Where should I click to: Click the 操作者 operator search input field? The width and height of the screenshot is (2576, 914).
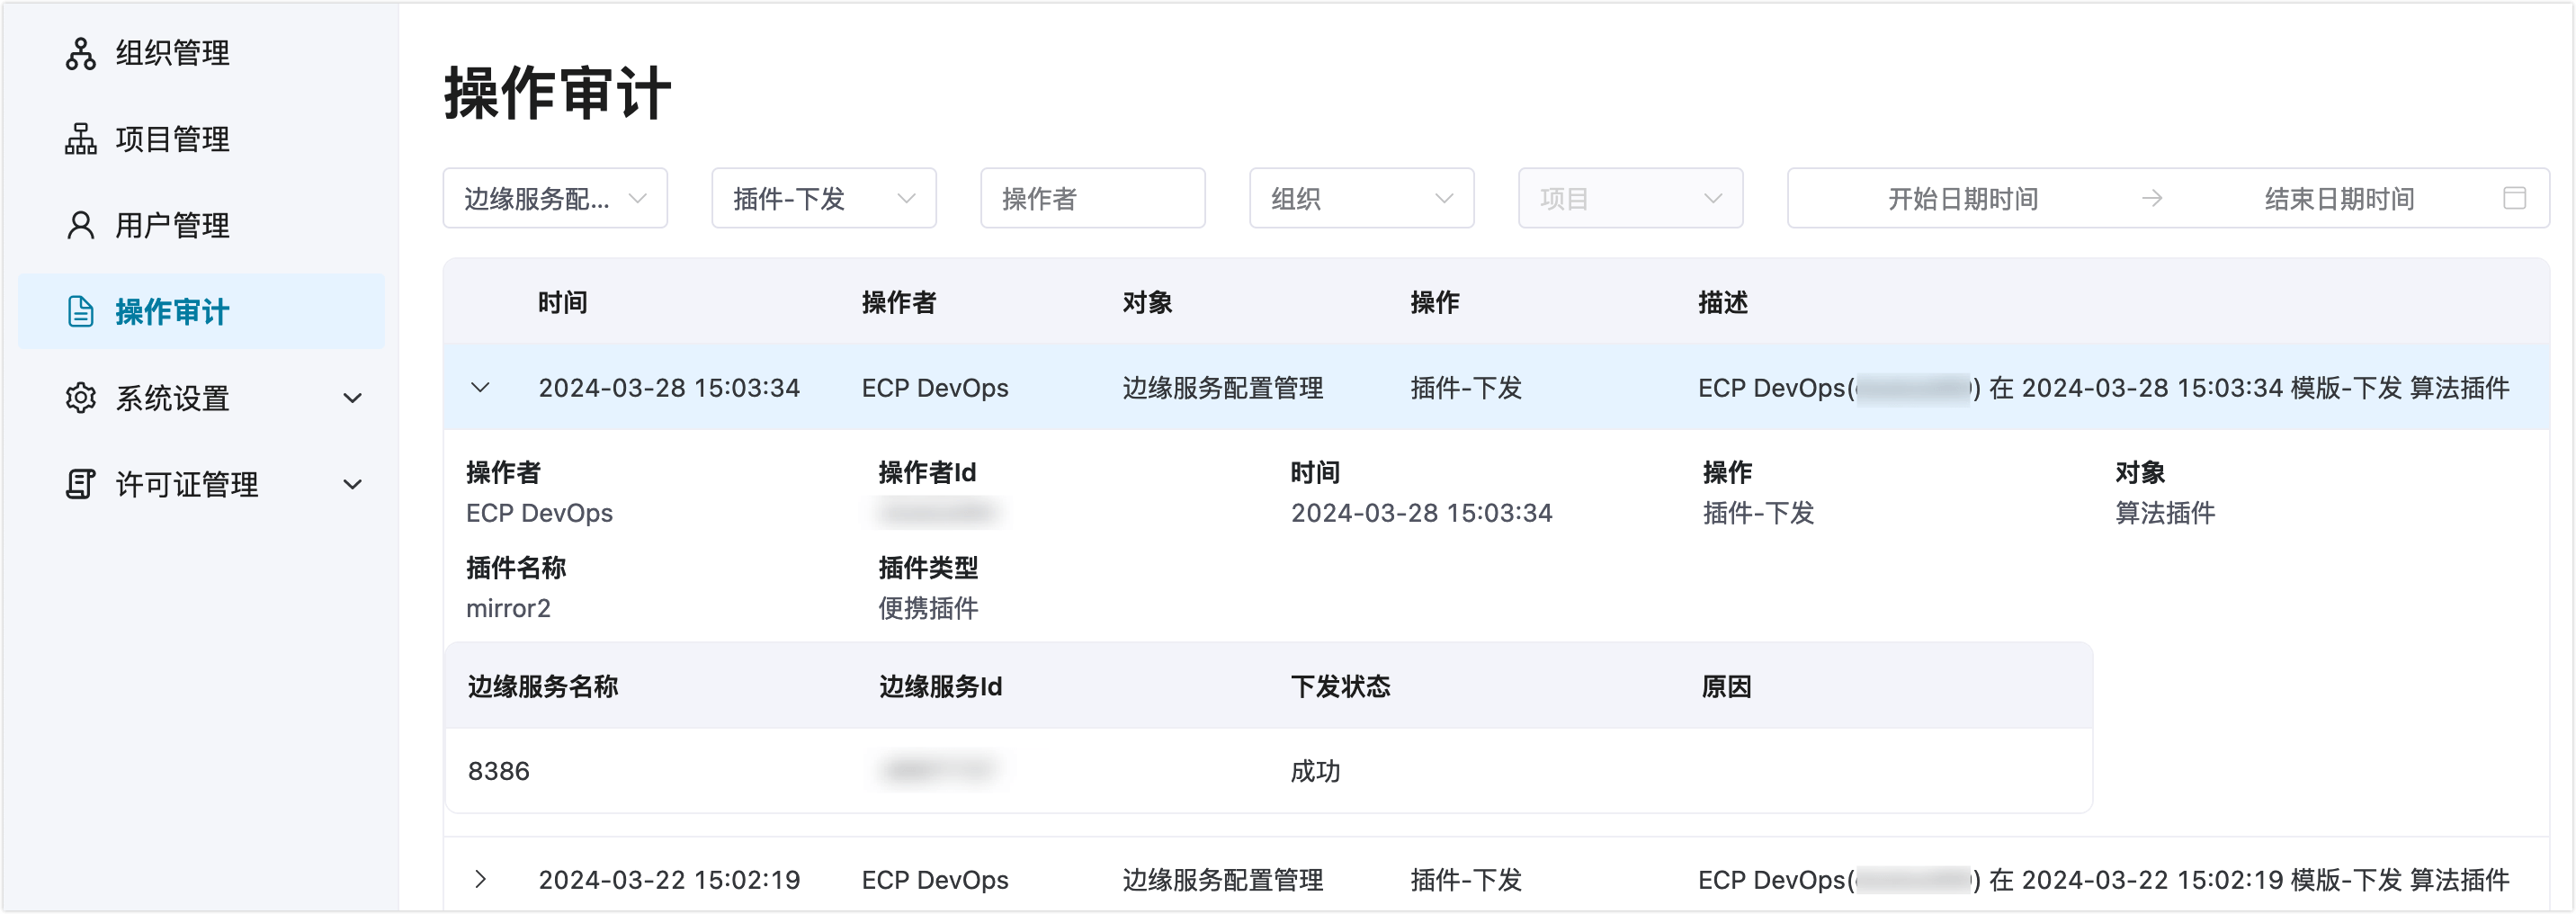(1092, 198)
